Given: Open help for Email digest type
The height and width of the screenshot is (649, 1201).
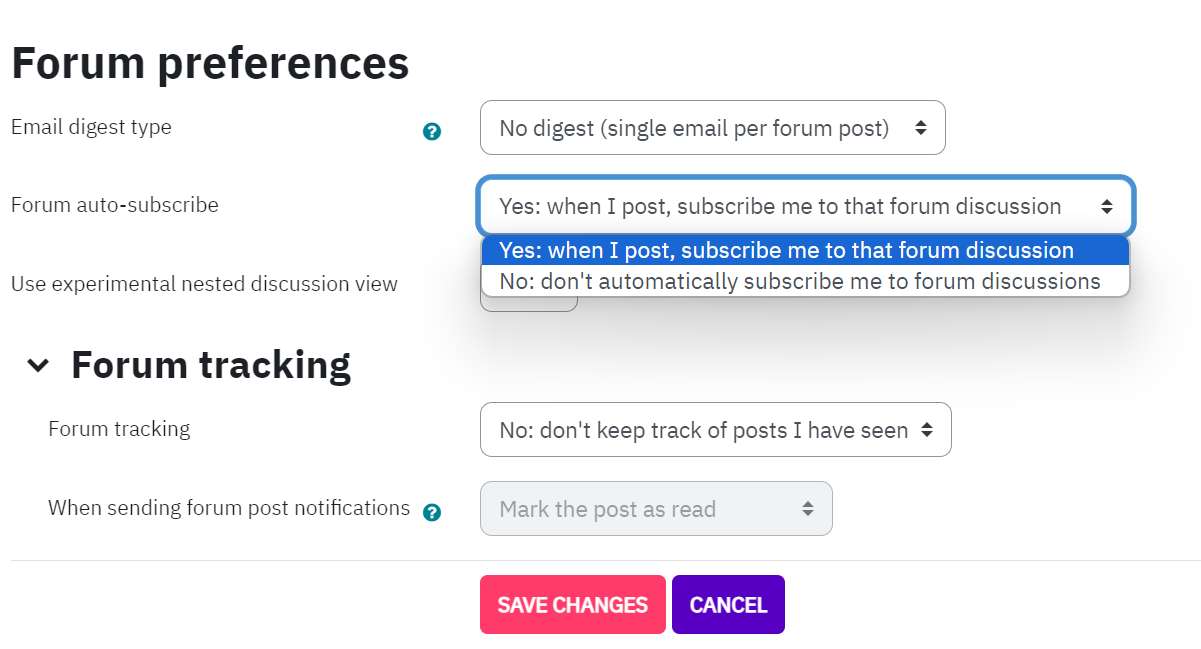Looking at the screenshot, I should 432,131.
